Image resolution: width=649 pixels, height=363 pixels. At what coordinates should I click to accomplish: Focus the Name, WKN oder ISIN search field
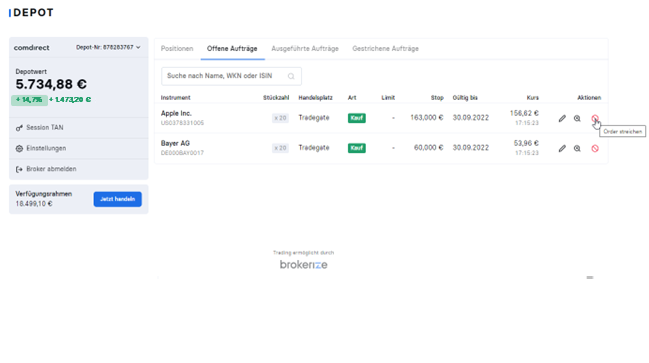point(231,76)
